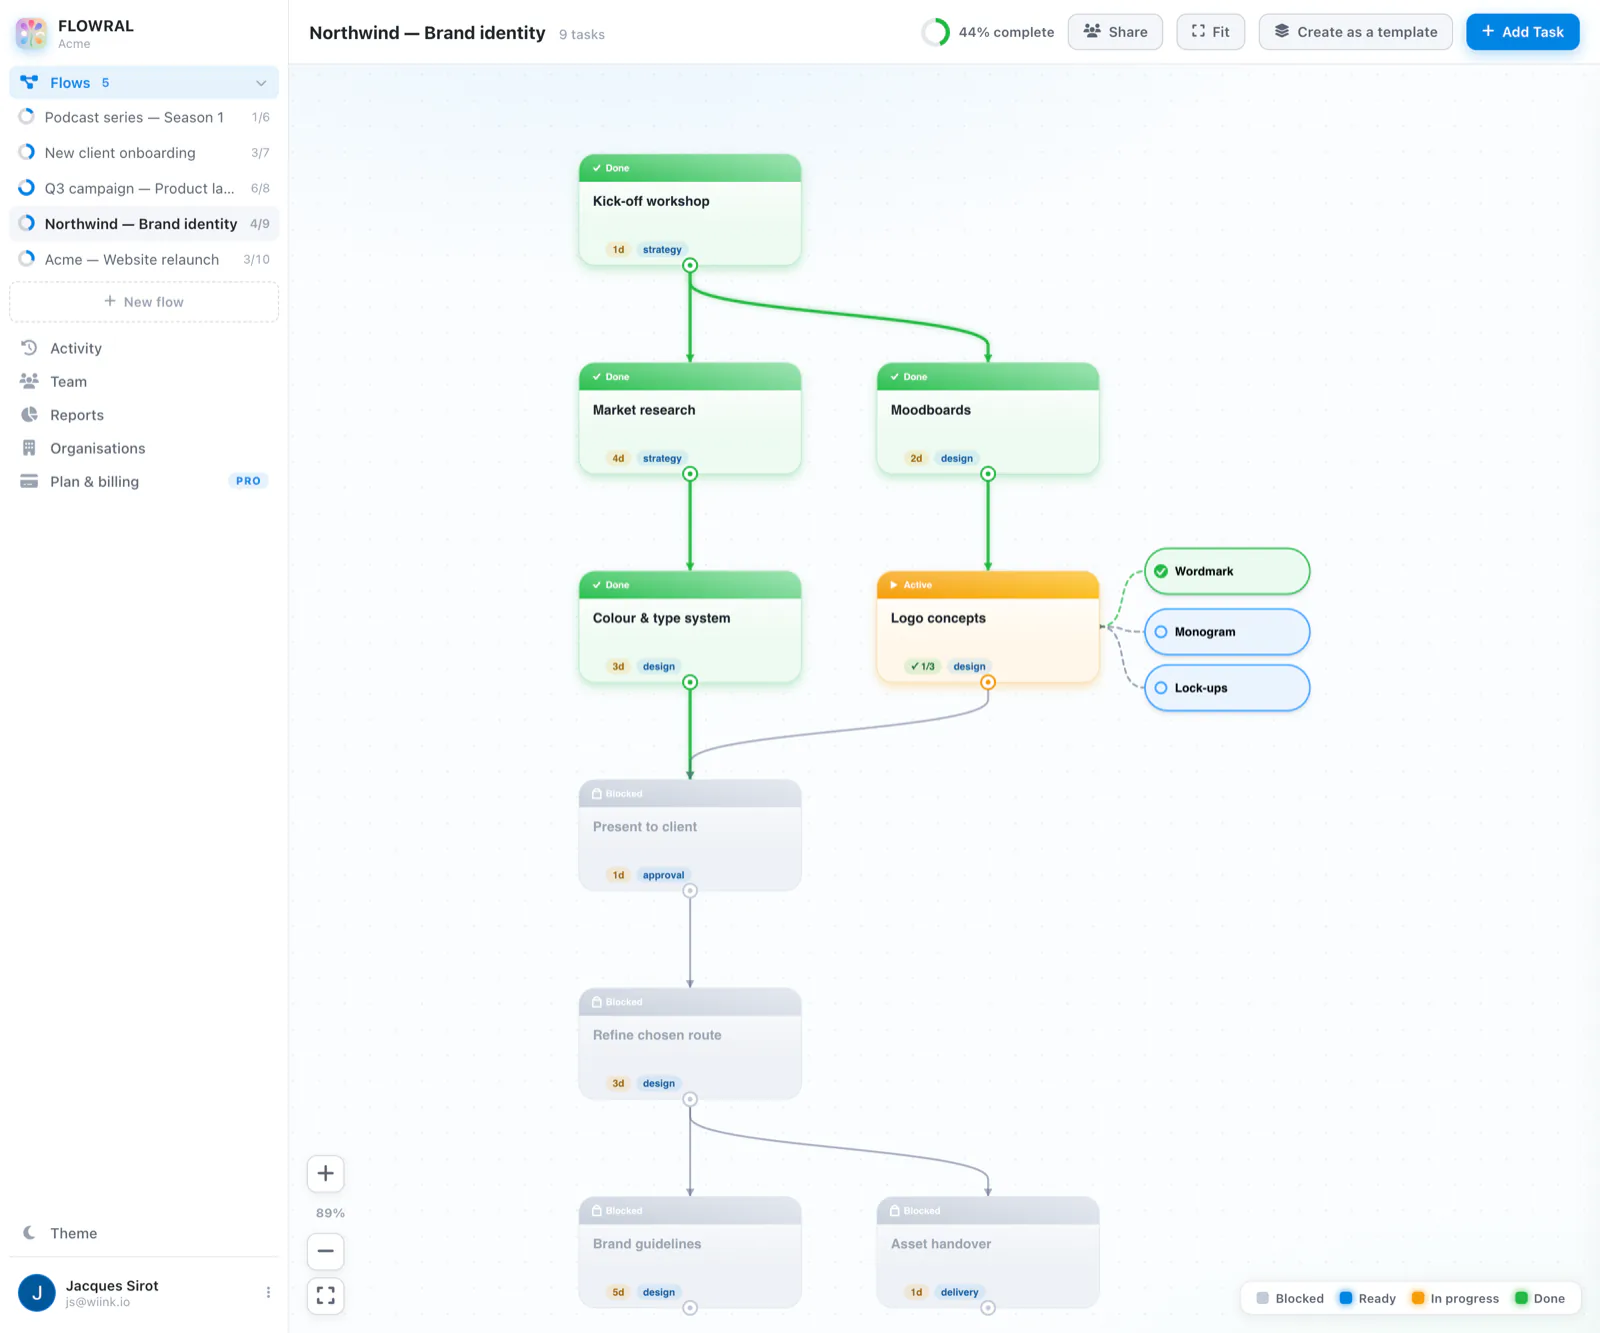Uncheck the Wordmark subtask
This screenshot has height=1333, width=1600.
click(x=1161, y=571)
